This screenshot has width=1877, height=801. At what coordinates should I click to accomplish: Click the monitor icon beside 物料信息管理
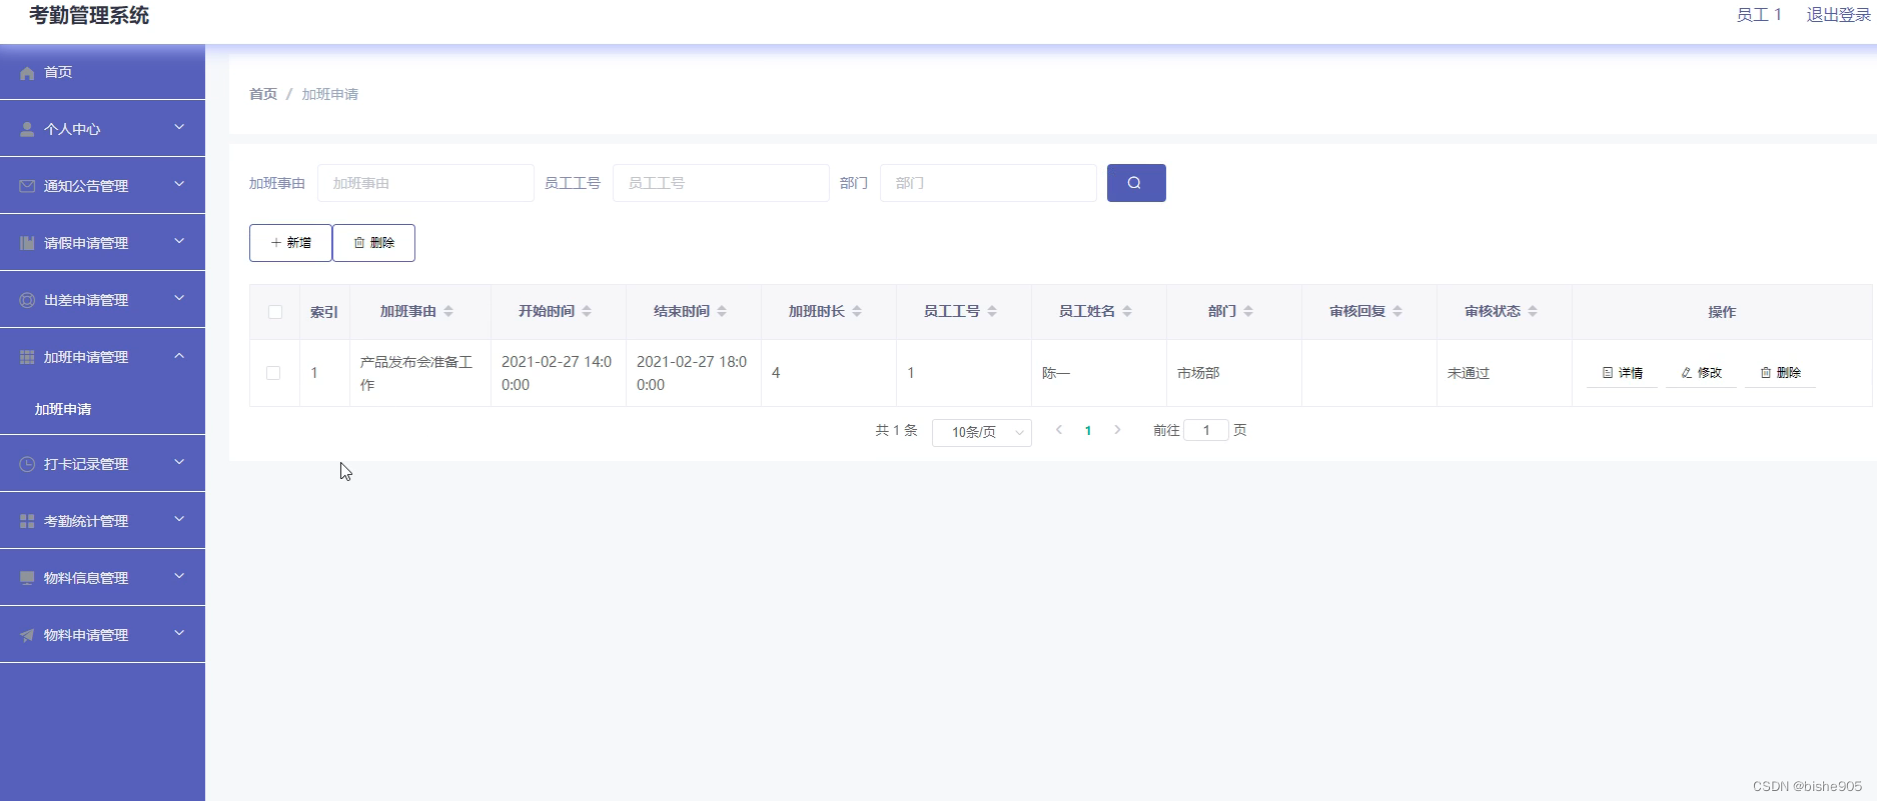click(27, 579)
